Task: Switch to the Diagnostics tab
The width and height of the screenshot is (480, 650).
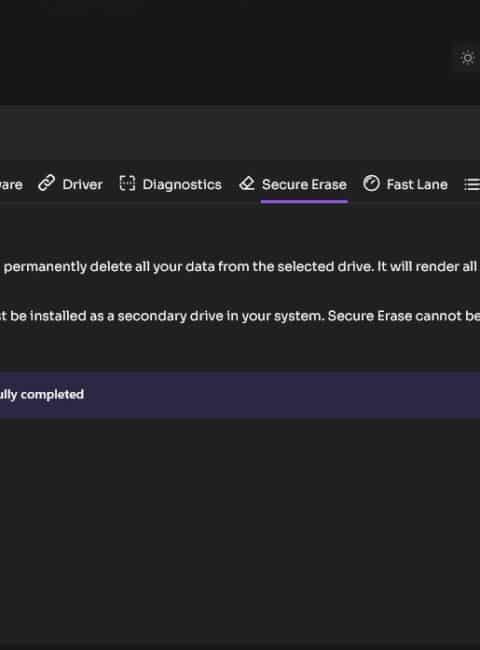Action: pyautogui.click(x=182, y=184)
